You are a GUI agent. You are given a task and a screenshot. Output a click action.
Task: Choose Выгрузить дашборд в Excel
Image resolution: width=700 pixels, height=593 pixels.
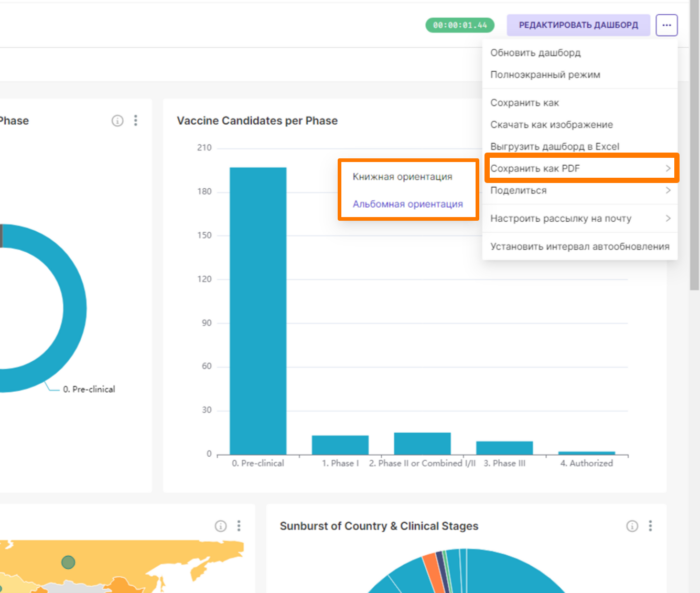coord(580,146)
